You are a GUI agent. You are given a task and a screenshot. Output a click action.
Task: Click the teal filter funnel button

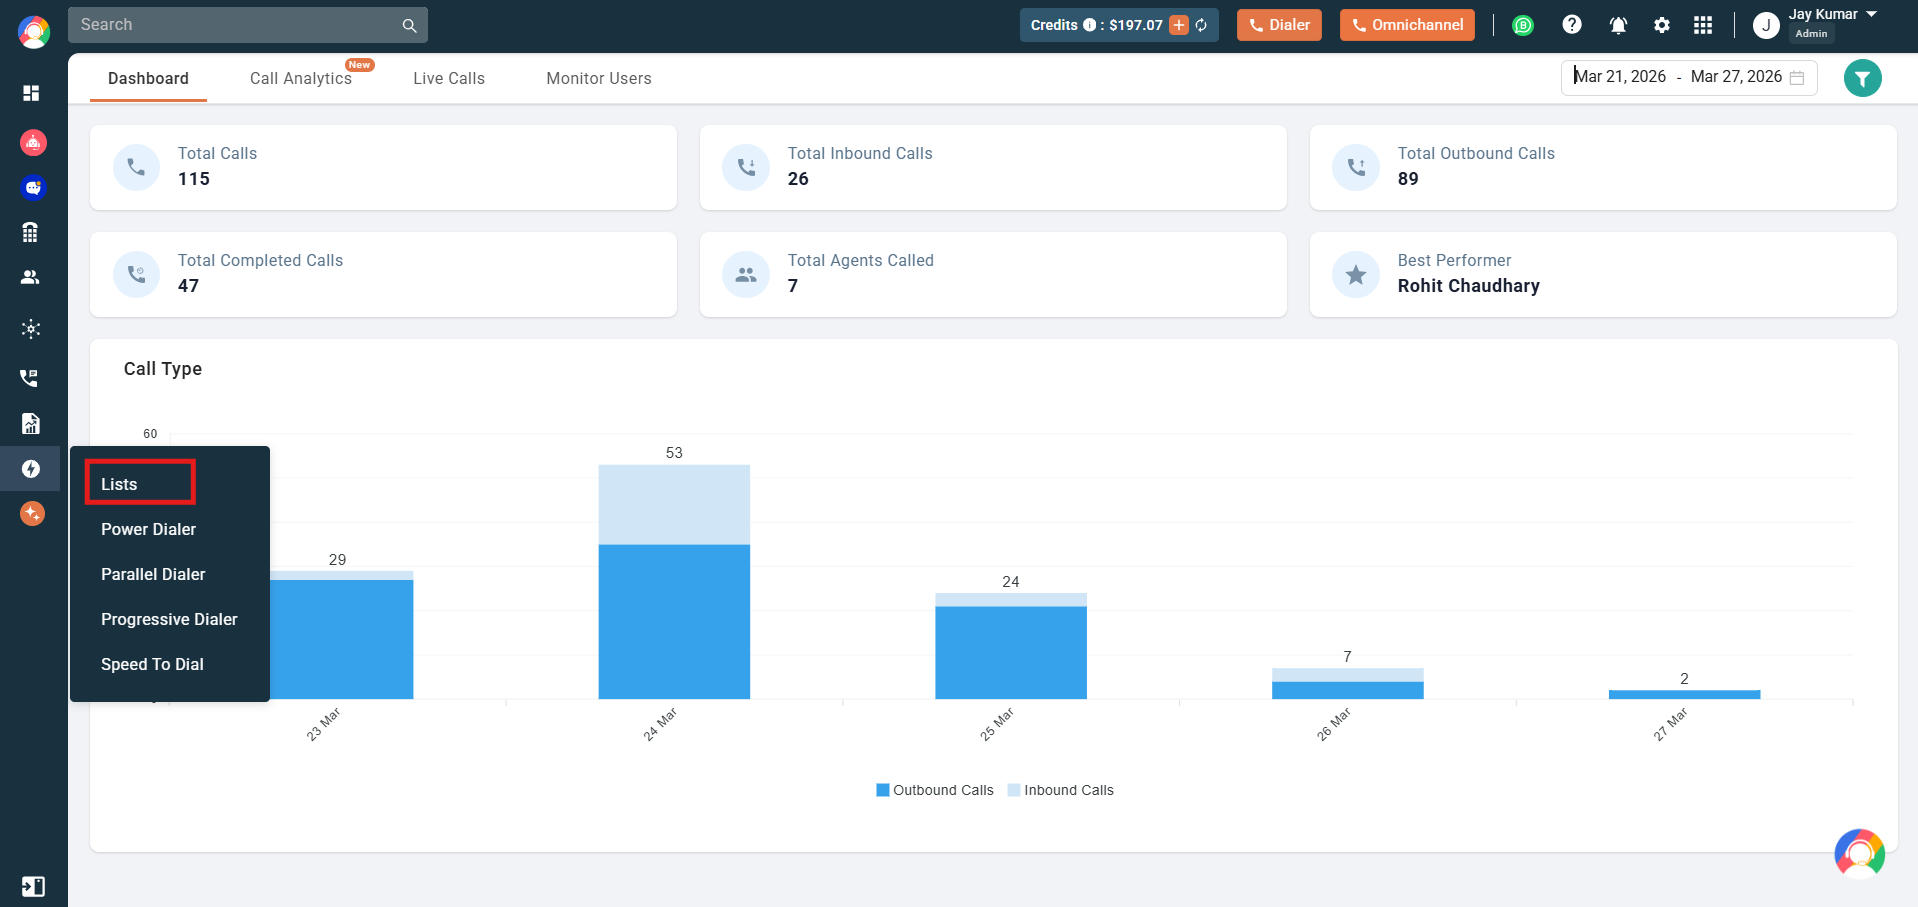click(1862, 78)
